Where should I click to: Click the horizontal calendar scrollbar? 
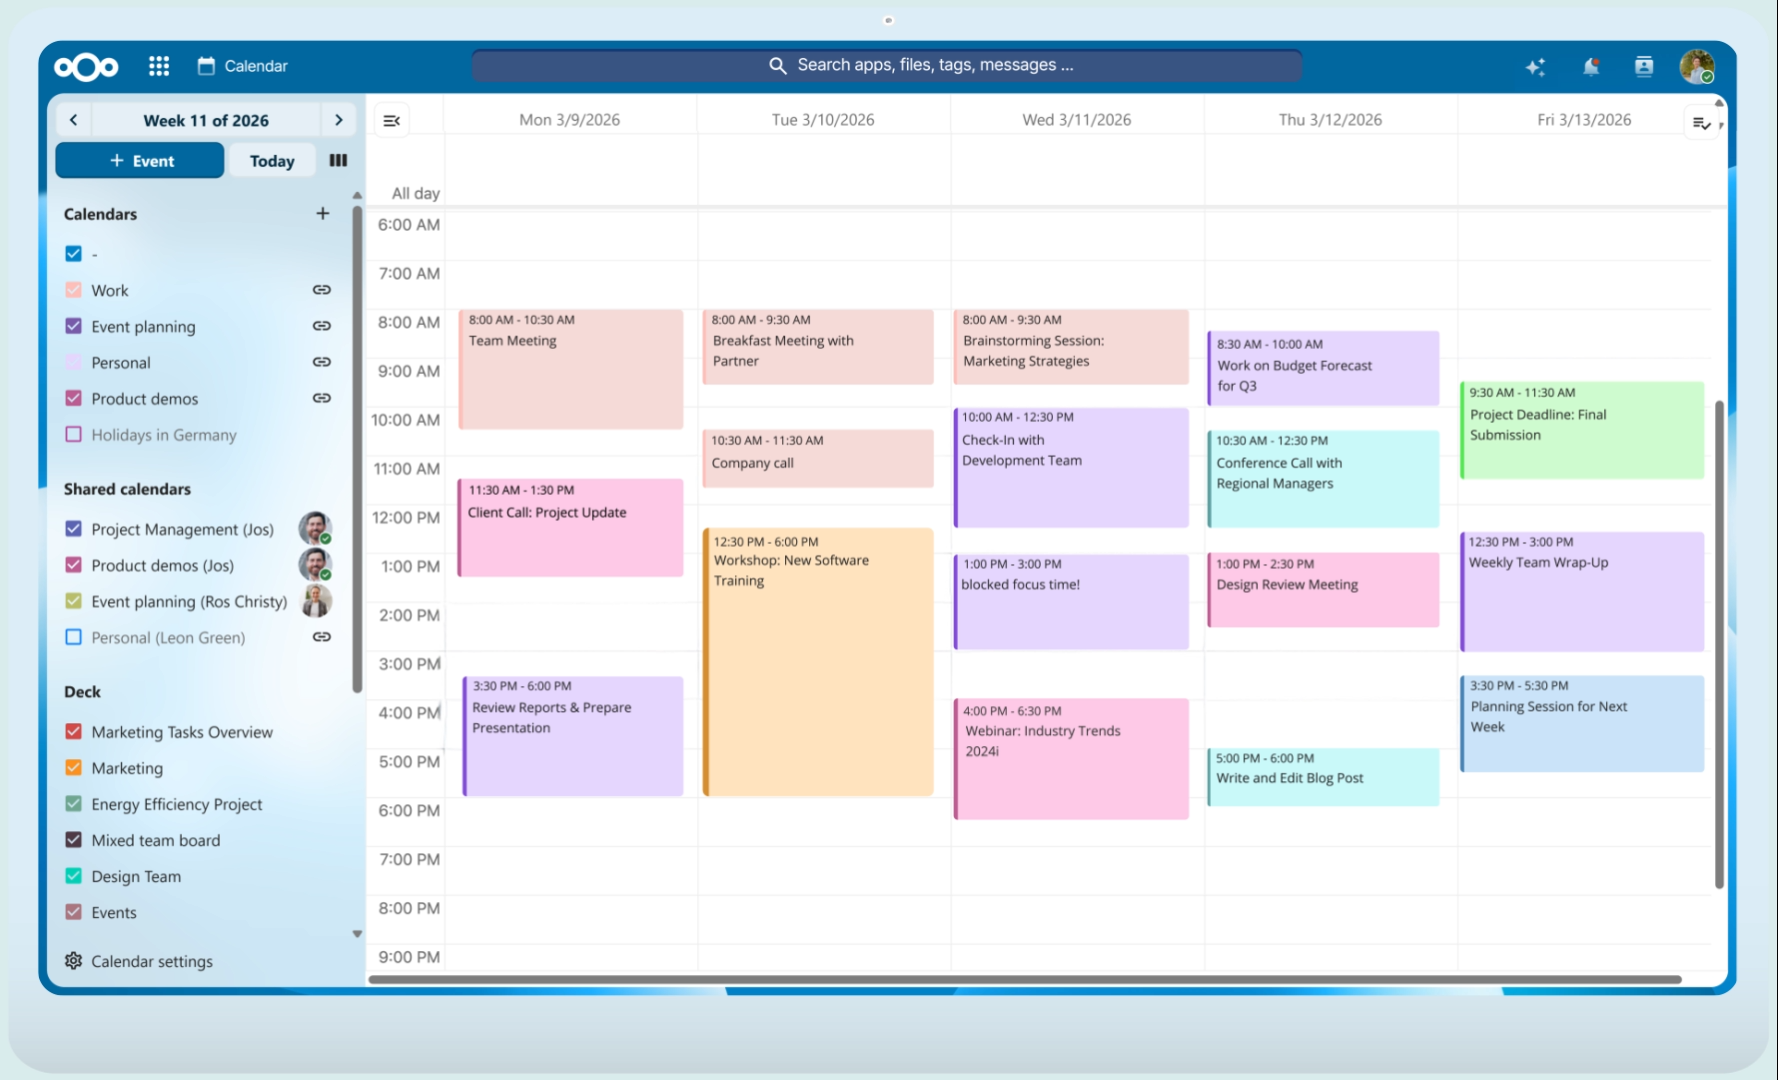point(1025,979)
